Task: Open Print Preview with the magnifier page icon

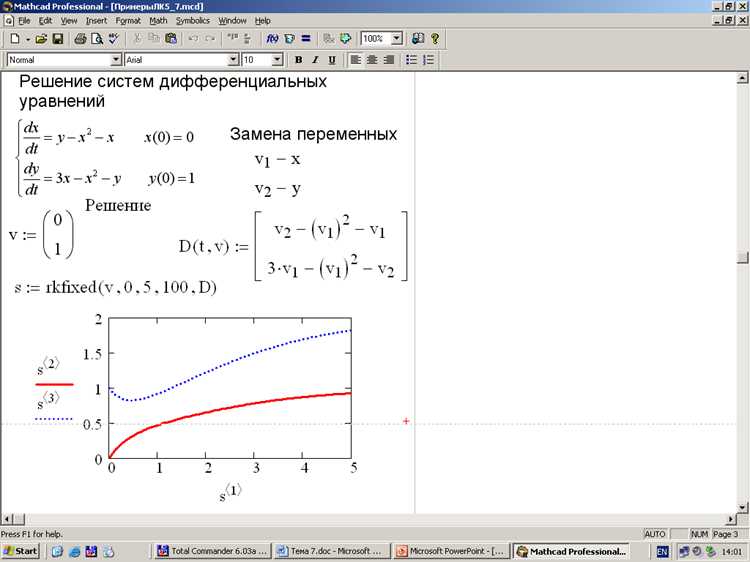Action: (97, 39)
